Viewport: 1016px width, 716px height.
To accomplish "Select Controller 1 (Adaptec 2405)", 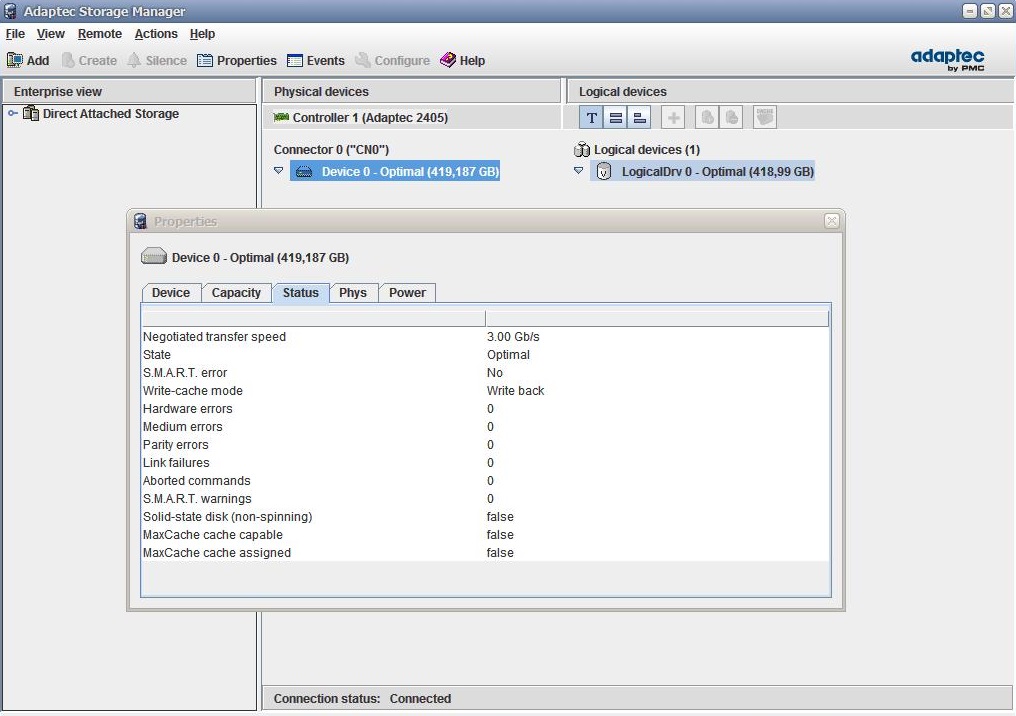I will point(370,117).
